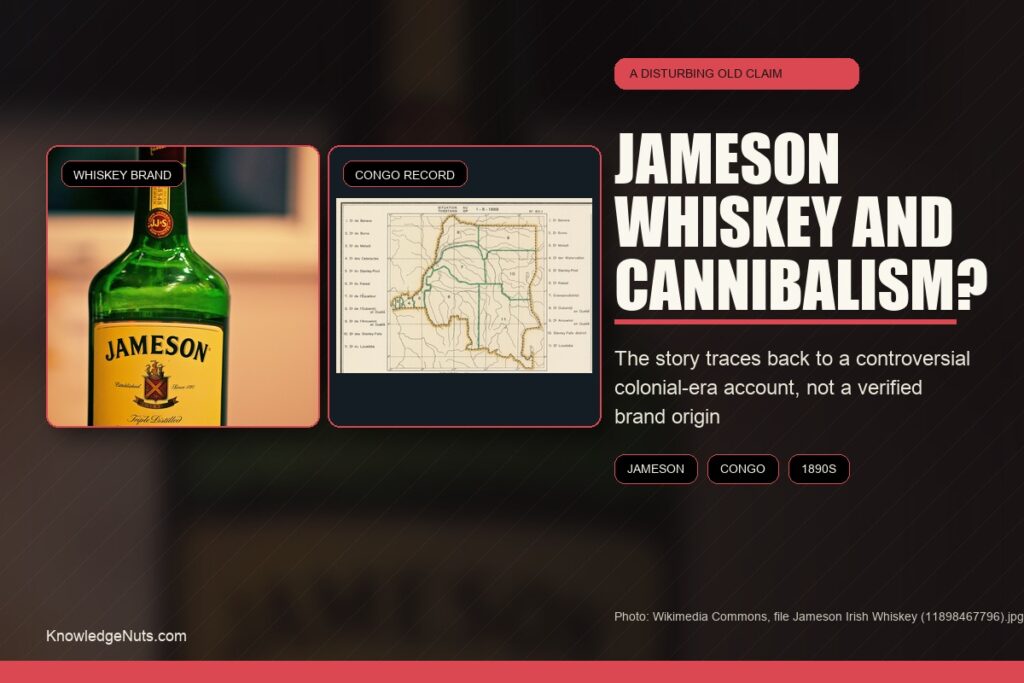
Task: Open the Jameson bottle photo card
Action: [x=183, y=287]
